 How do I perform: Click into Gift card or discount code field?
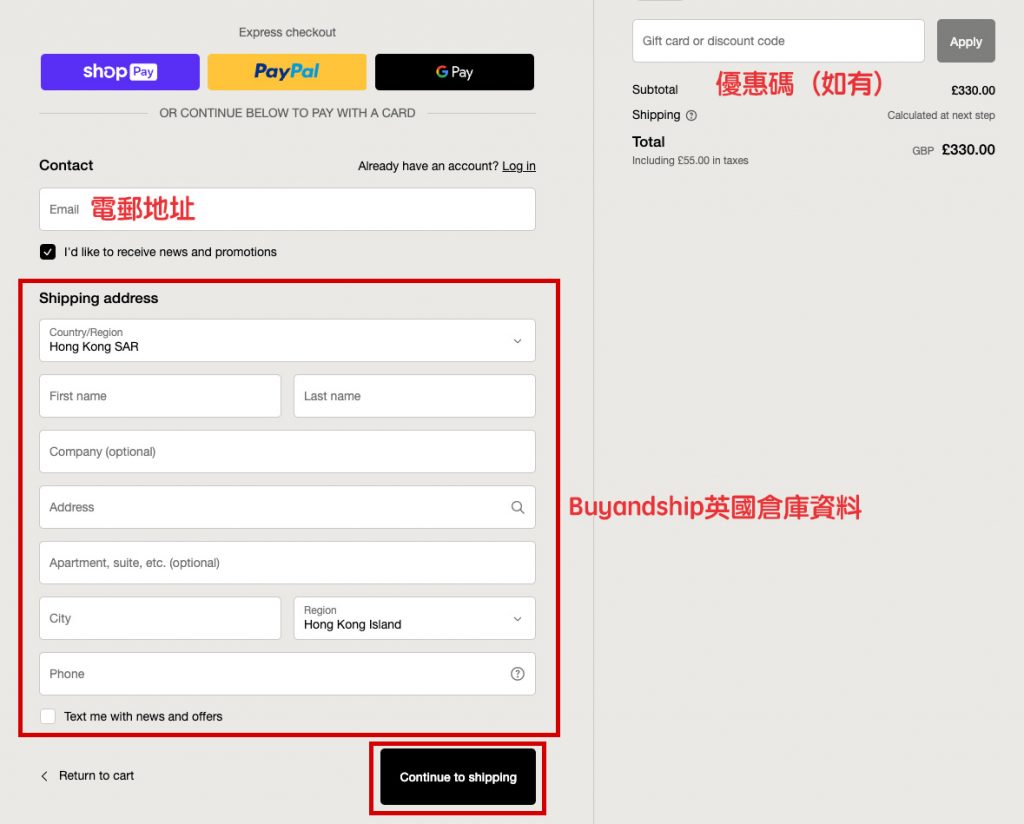[778, 41]
